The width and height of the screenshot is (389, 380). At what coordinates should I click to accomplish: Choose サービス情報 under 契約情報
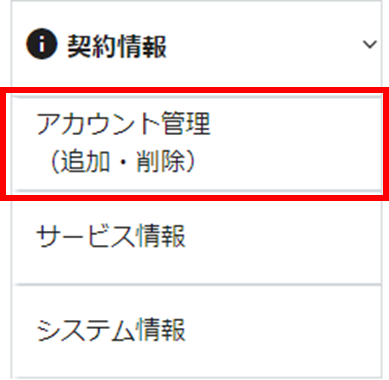coord(197,237)
